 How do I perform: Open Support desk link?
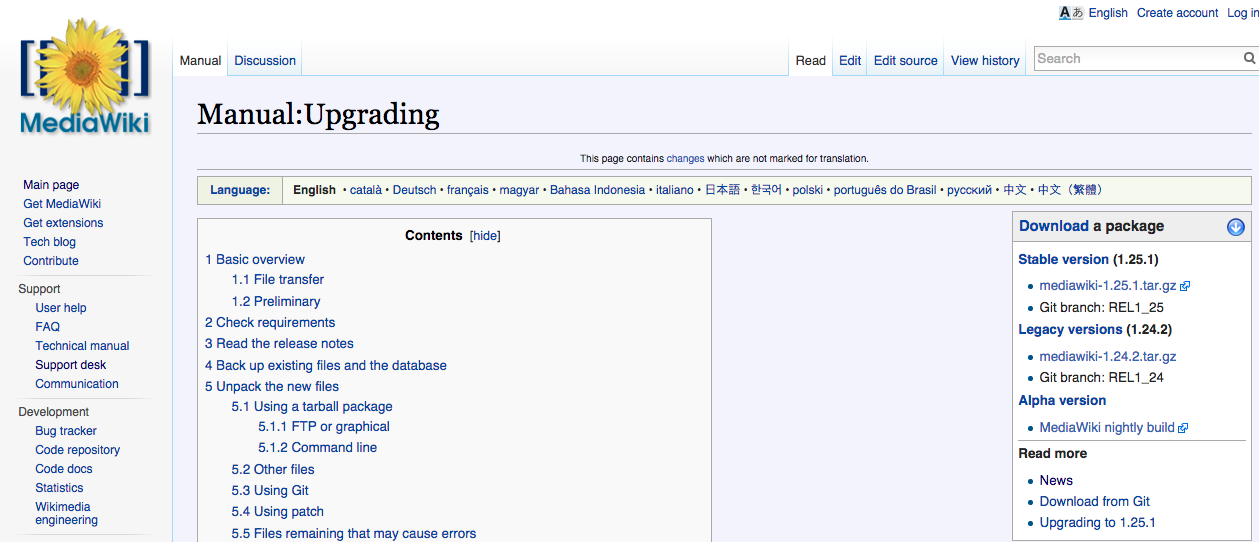tap(70, 365)
